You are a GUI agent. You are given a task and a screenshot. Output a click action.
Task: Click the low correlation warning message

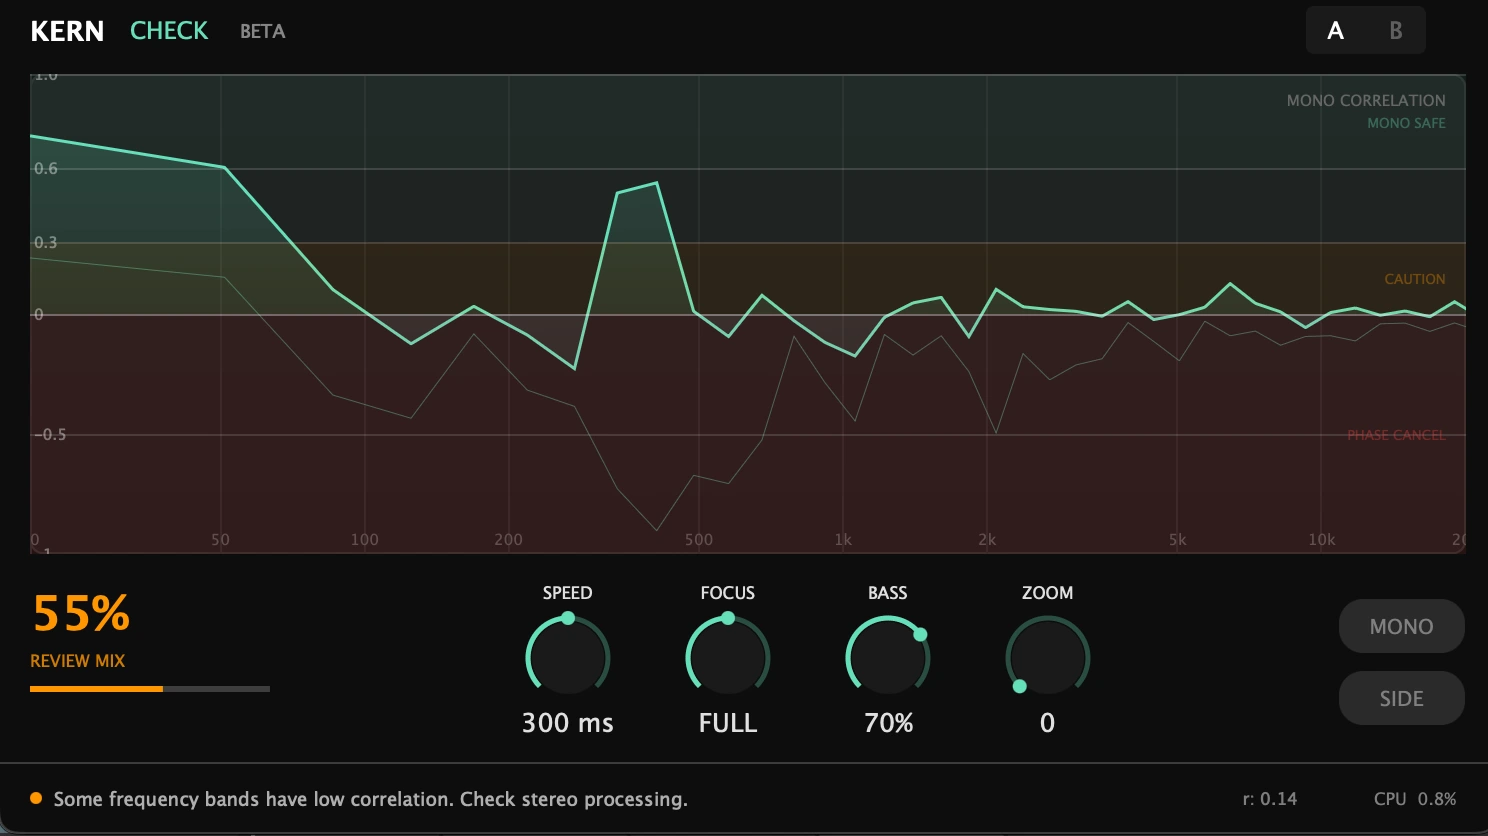370,798
